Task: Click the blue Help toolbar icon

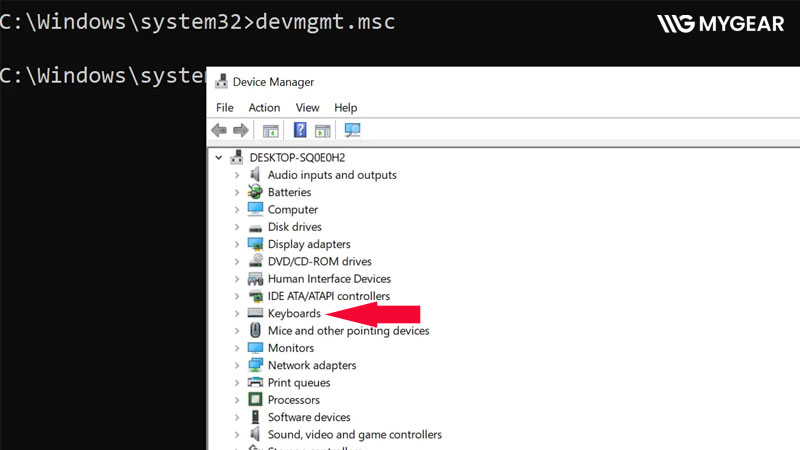Action: click(x=300, y=130)
